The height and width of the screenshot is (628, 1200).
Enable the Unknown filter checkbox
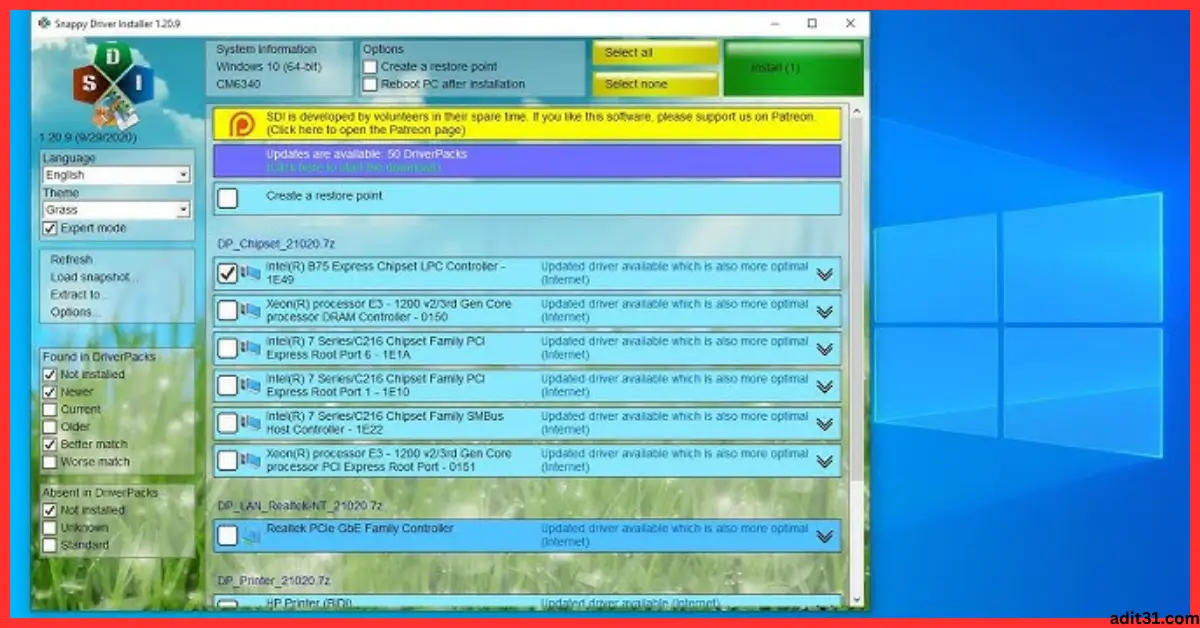(x=50, y=528)
